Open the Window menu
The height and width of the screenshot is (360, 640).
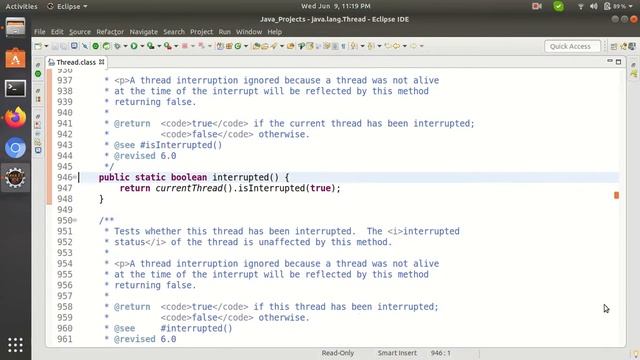249,32
